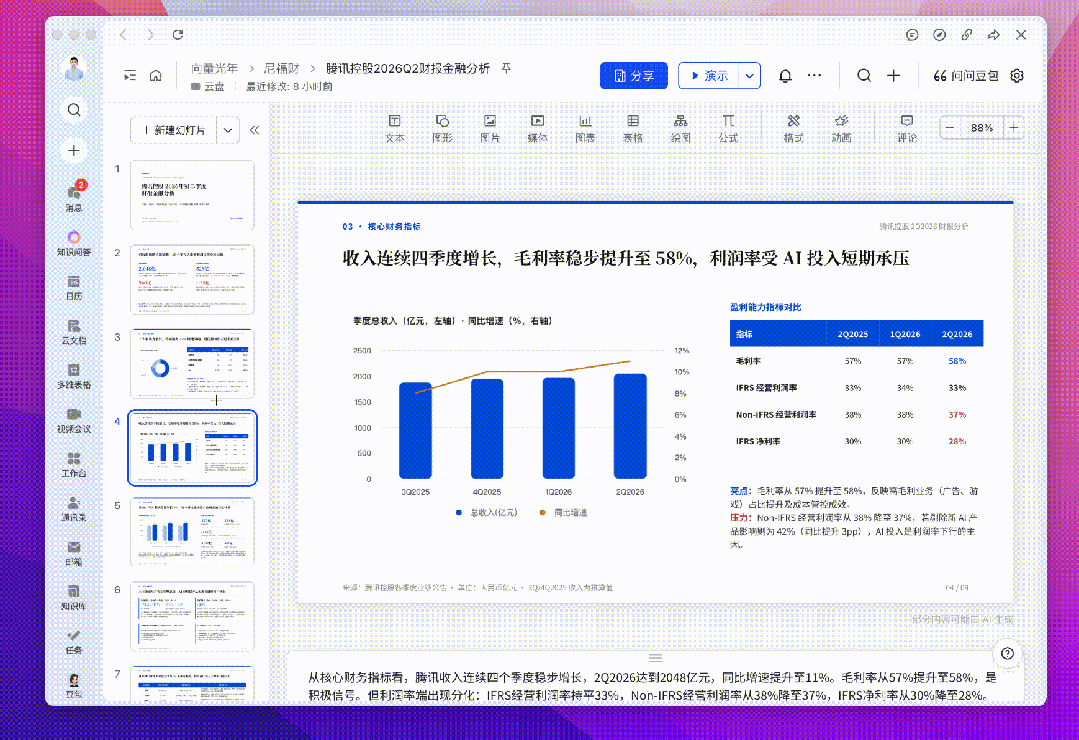Image resolution: width=1079 pixels, height=740 pixels.
Task: Select slide 3 thumbnail
Action: 192,363
